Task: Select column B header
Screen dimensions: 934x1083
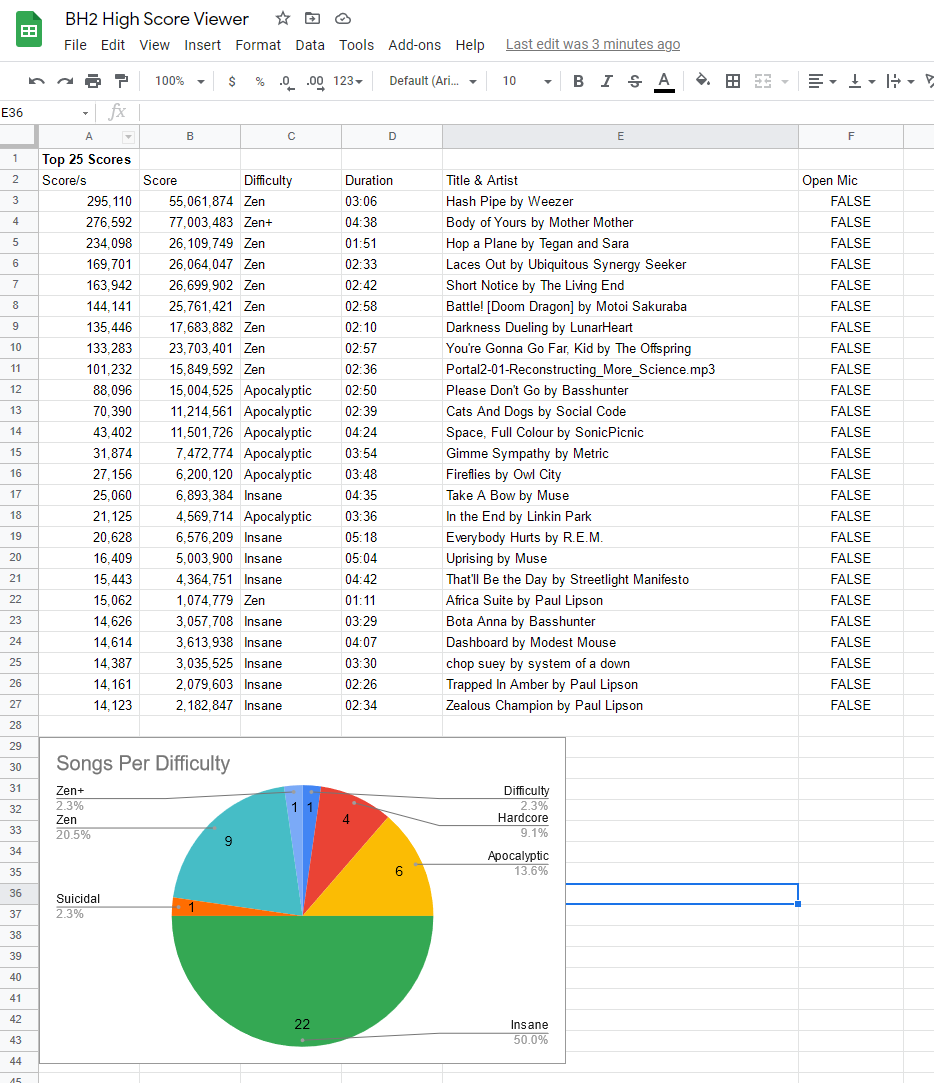Action: (x=190, y=137)
